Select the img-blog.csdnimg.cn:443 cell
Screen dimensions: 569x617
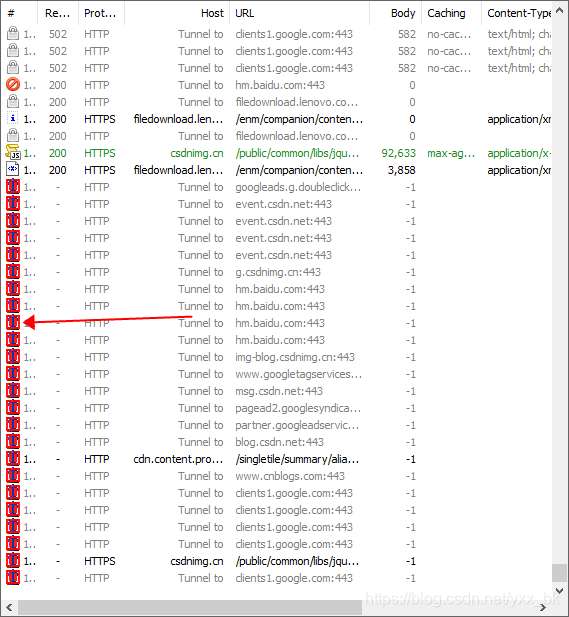(295, 357)
